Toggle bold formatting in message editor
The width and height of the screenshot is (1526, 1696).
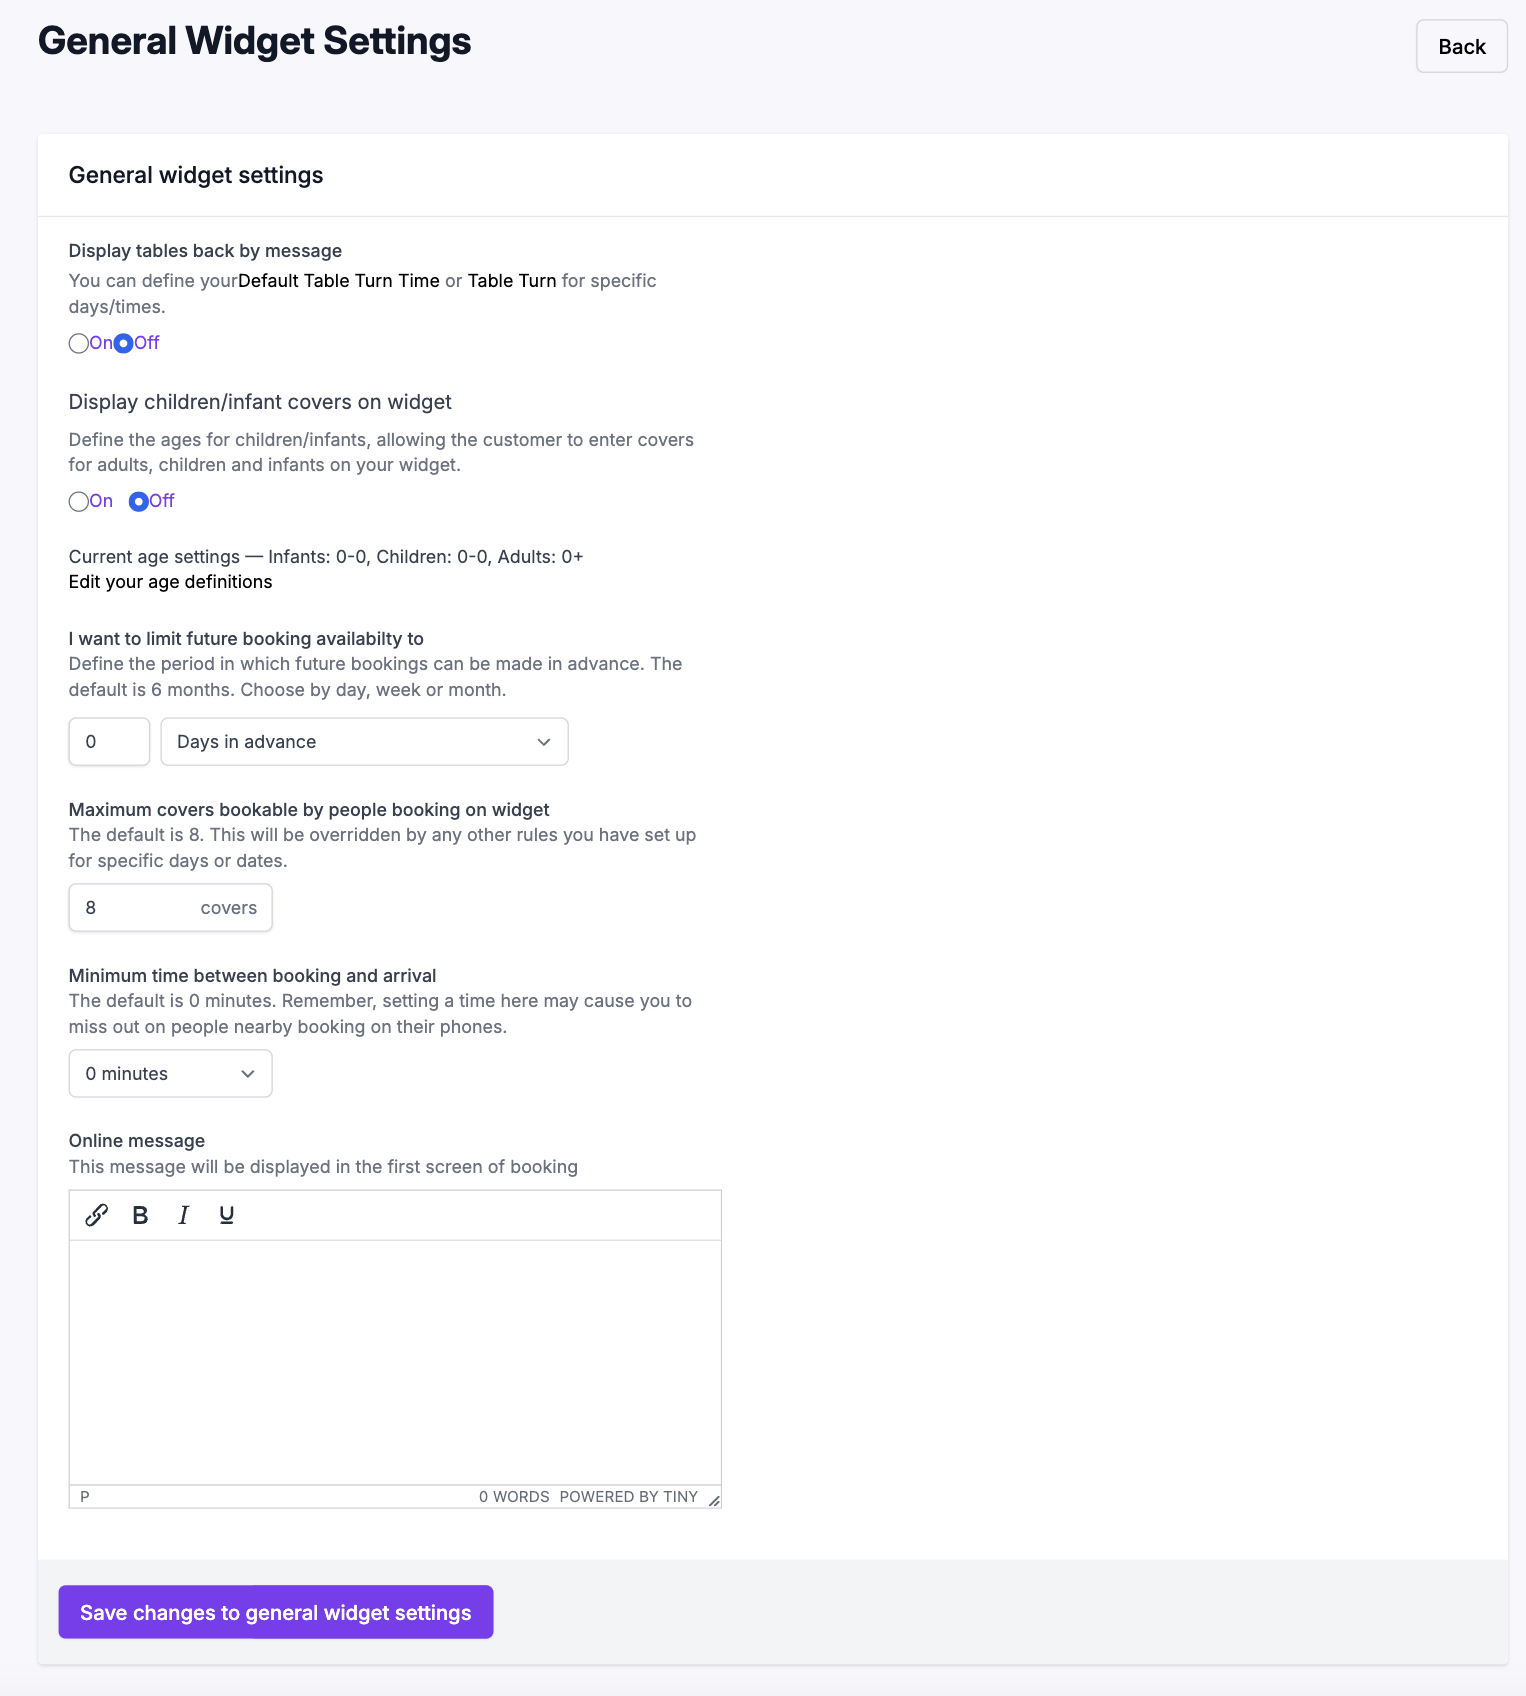(140, 1215)
